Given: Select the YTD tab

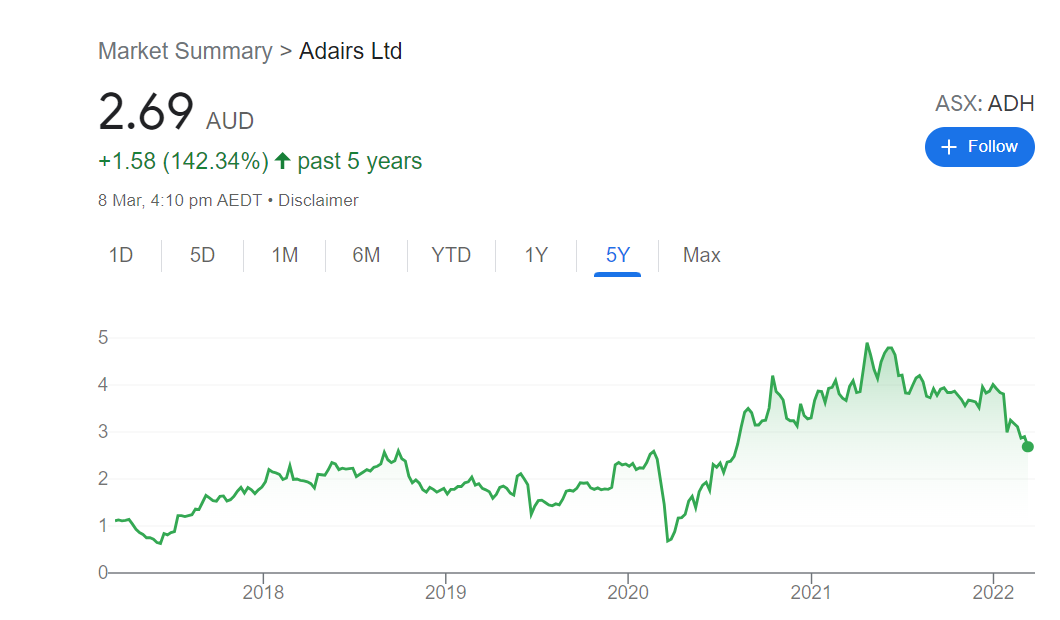Looking at the screenshot, I should 451,255.
